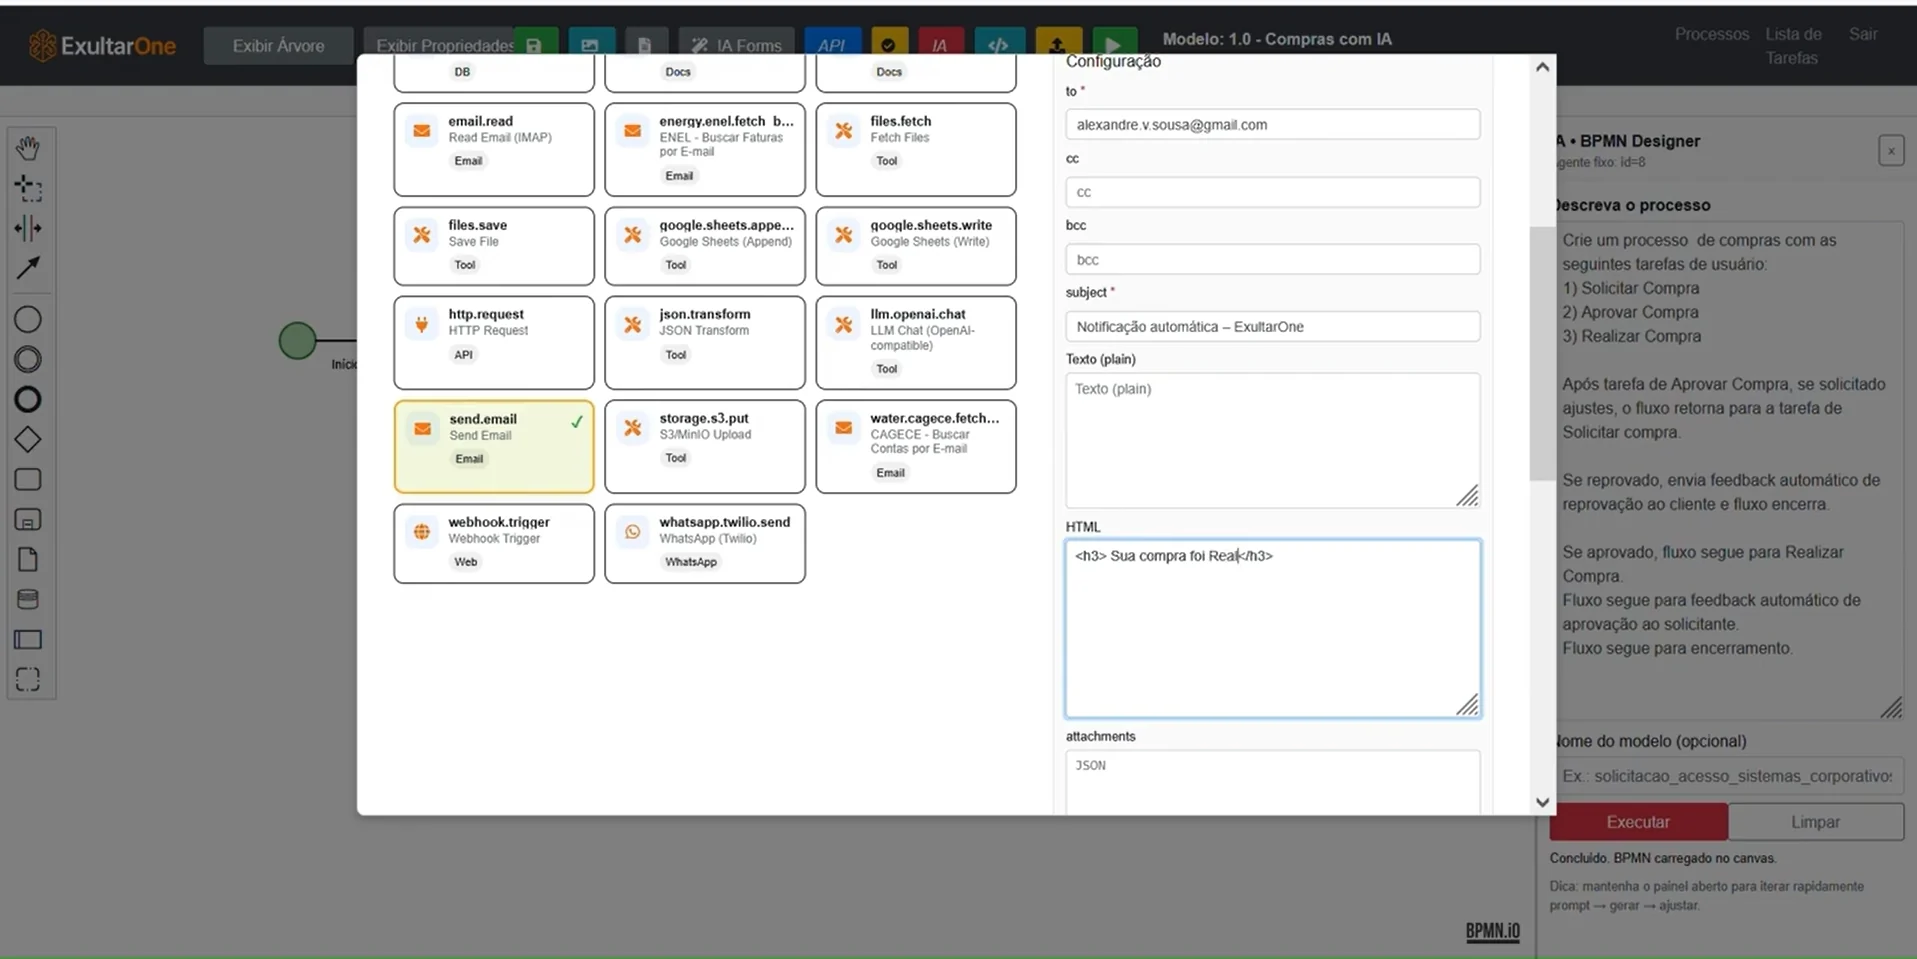The width and height of the screenshot is (1917, 959).
Task: Activate the create/remove space tool
Action: pyautogui.click(x=28, y=228)
